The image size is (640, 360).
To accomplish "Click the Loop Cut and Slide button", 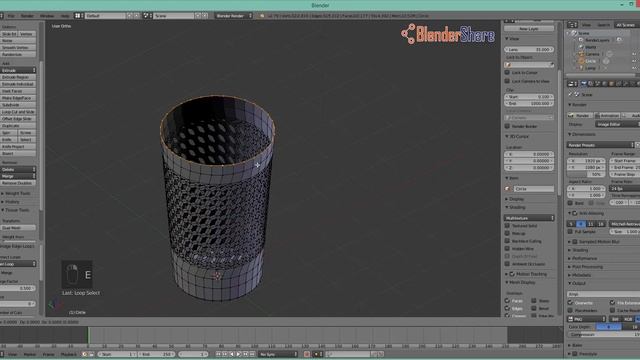I will pos(18,111).
